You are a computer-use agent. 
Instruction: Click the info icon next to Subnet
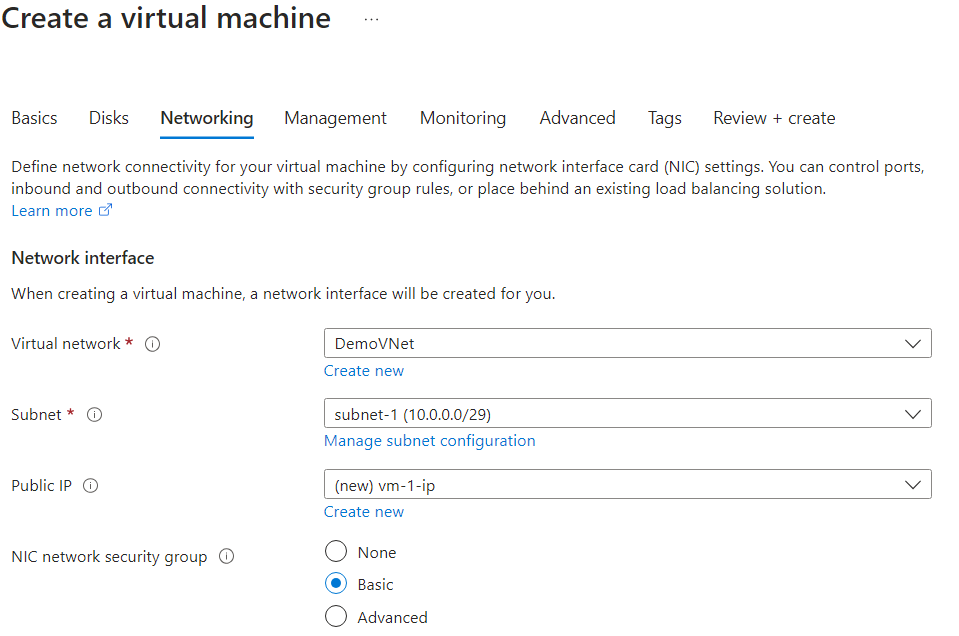(94, 414)
